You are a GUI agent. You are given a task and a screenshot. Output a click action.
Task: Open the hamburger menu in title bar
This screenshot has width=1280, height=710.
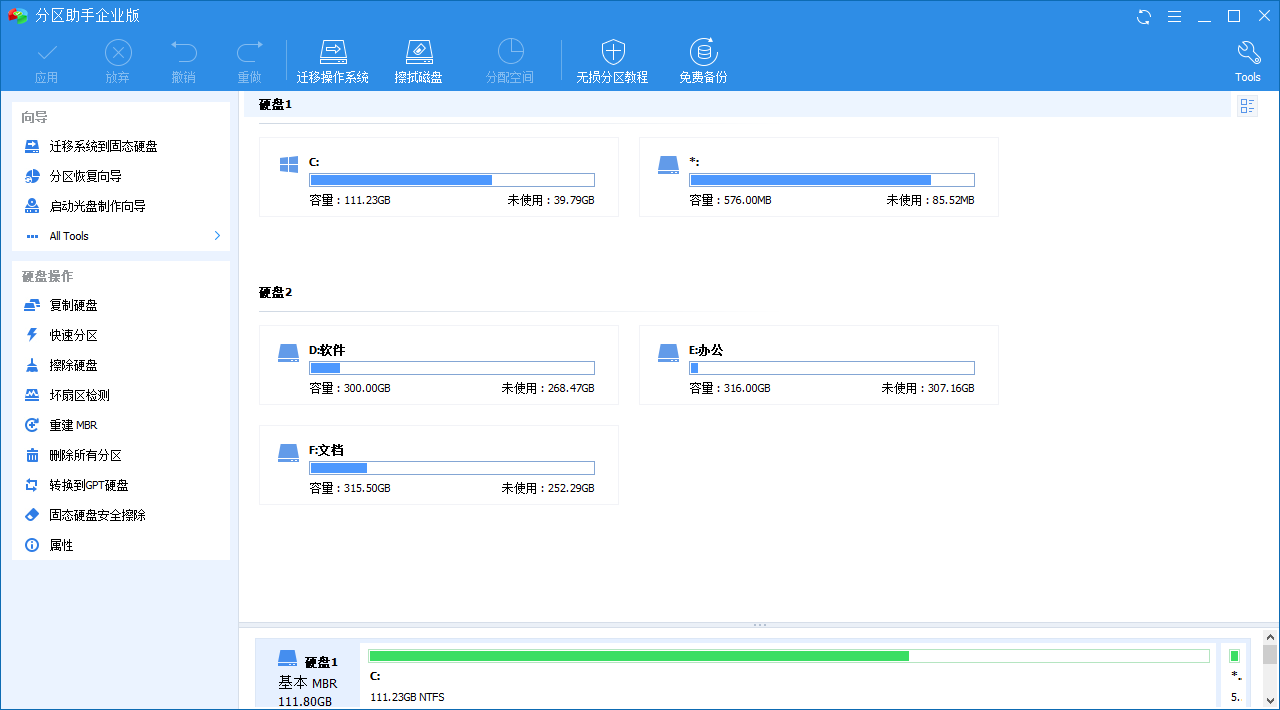[1174, 16]
